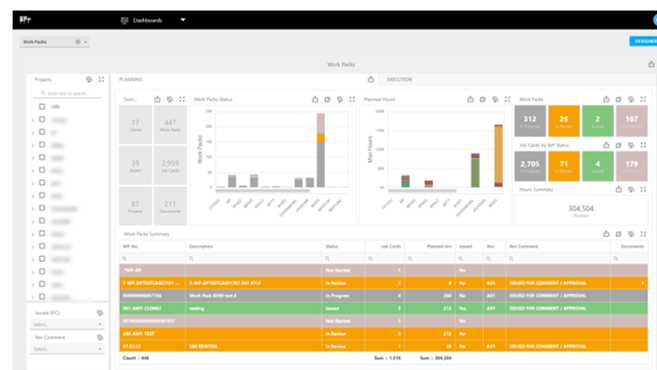Screen dimensions: 657x370
Task: Maximize the Work Packs Summary grid
Action: point(643,234)
